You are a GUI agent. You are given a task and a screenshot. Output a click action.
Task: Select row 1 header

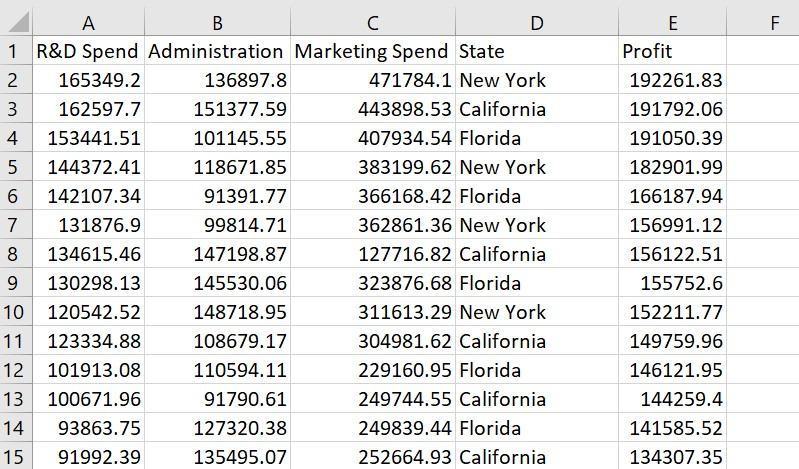(x=16, y=50)
